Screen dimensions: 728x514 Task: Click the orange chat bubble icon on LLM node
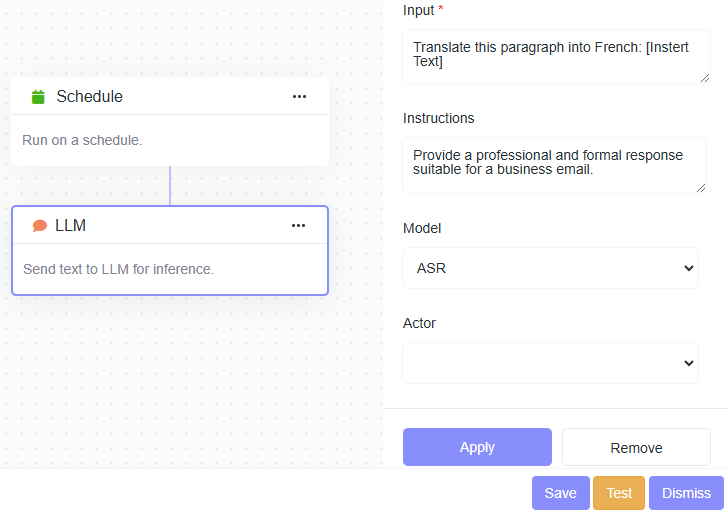tap(40, 226)
